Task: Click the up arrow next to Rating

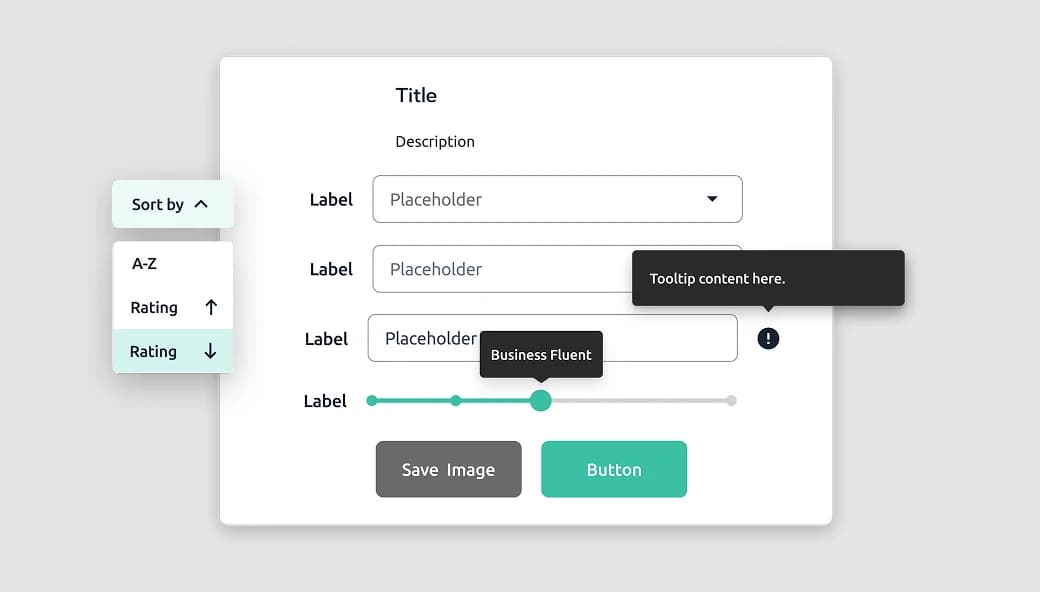Action: [x=211, y=307]
